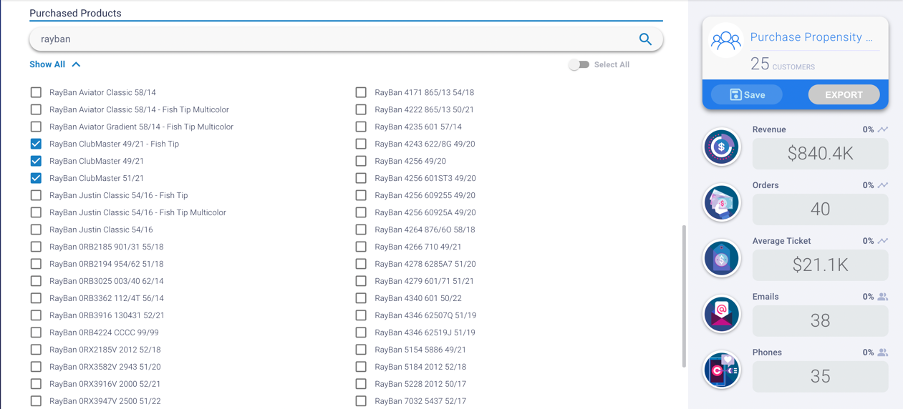904x410 pixels.
Task: Click the $21.1K average ticket value
Action: point(820,265)
